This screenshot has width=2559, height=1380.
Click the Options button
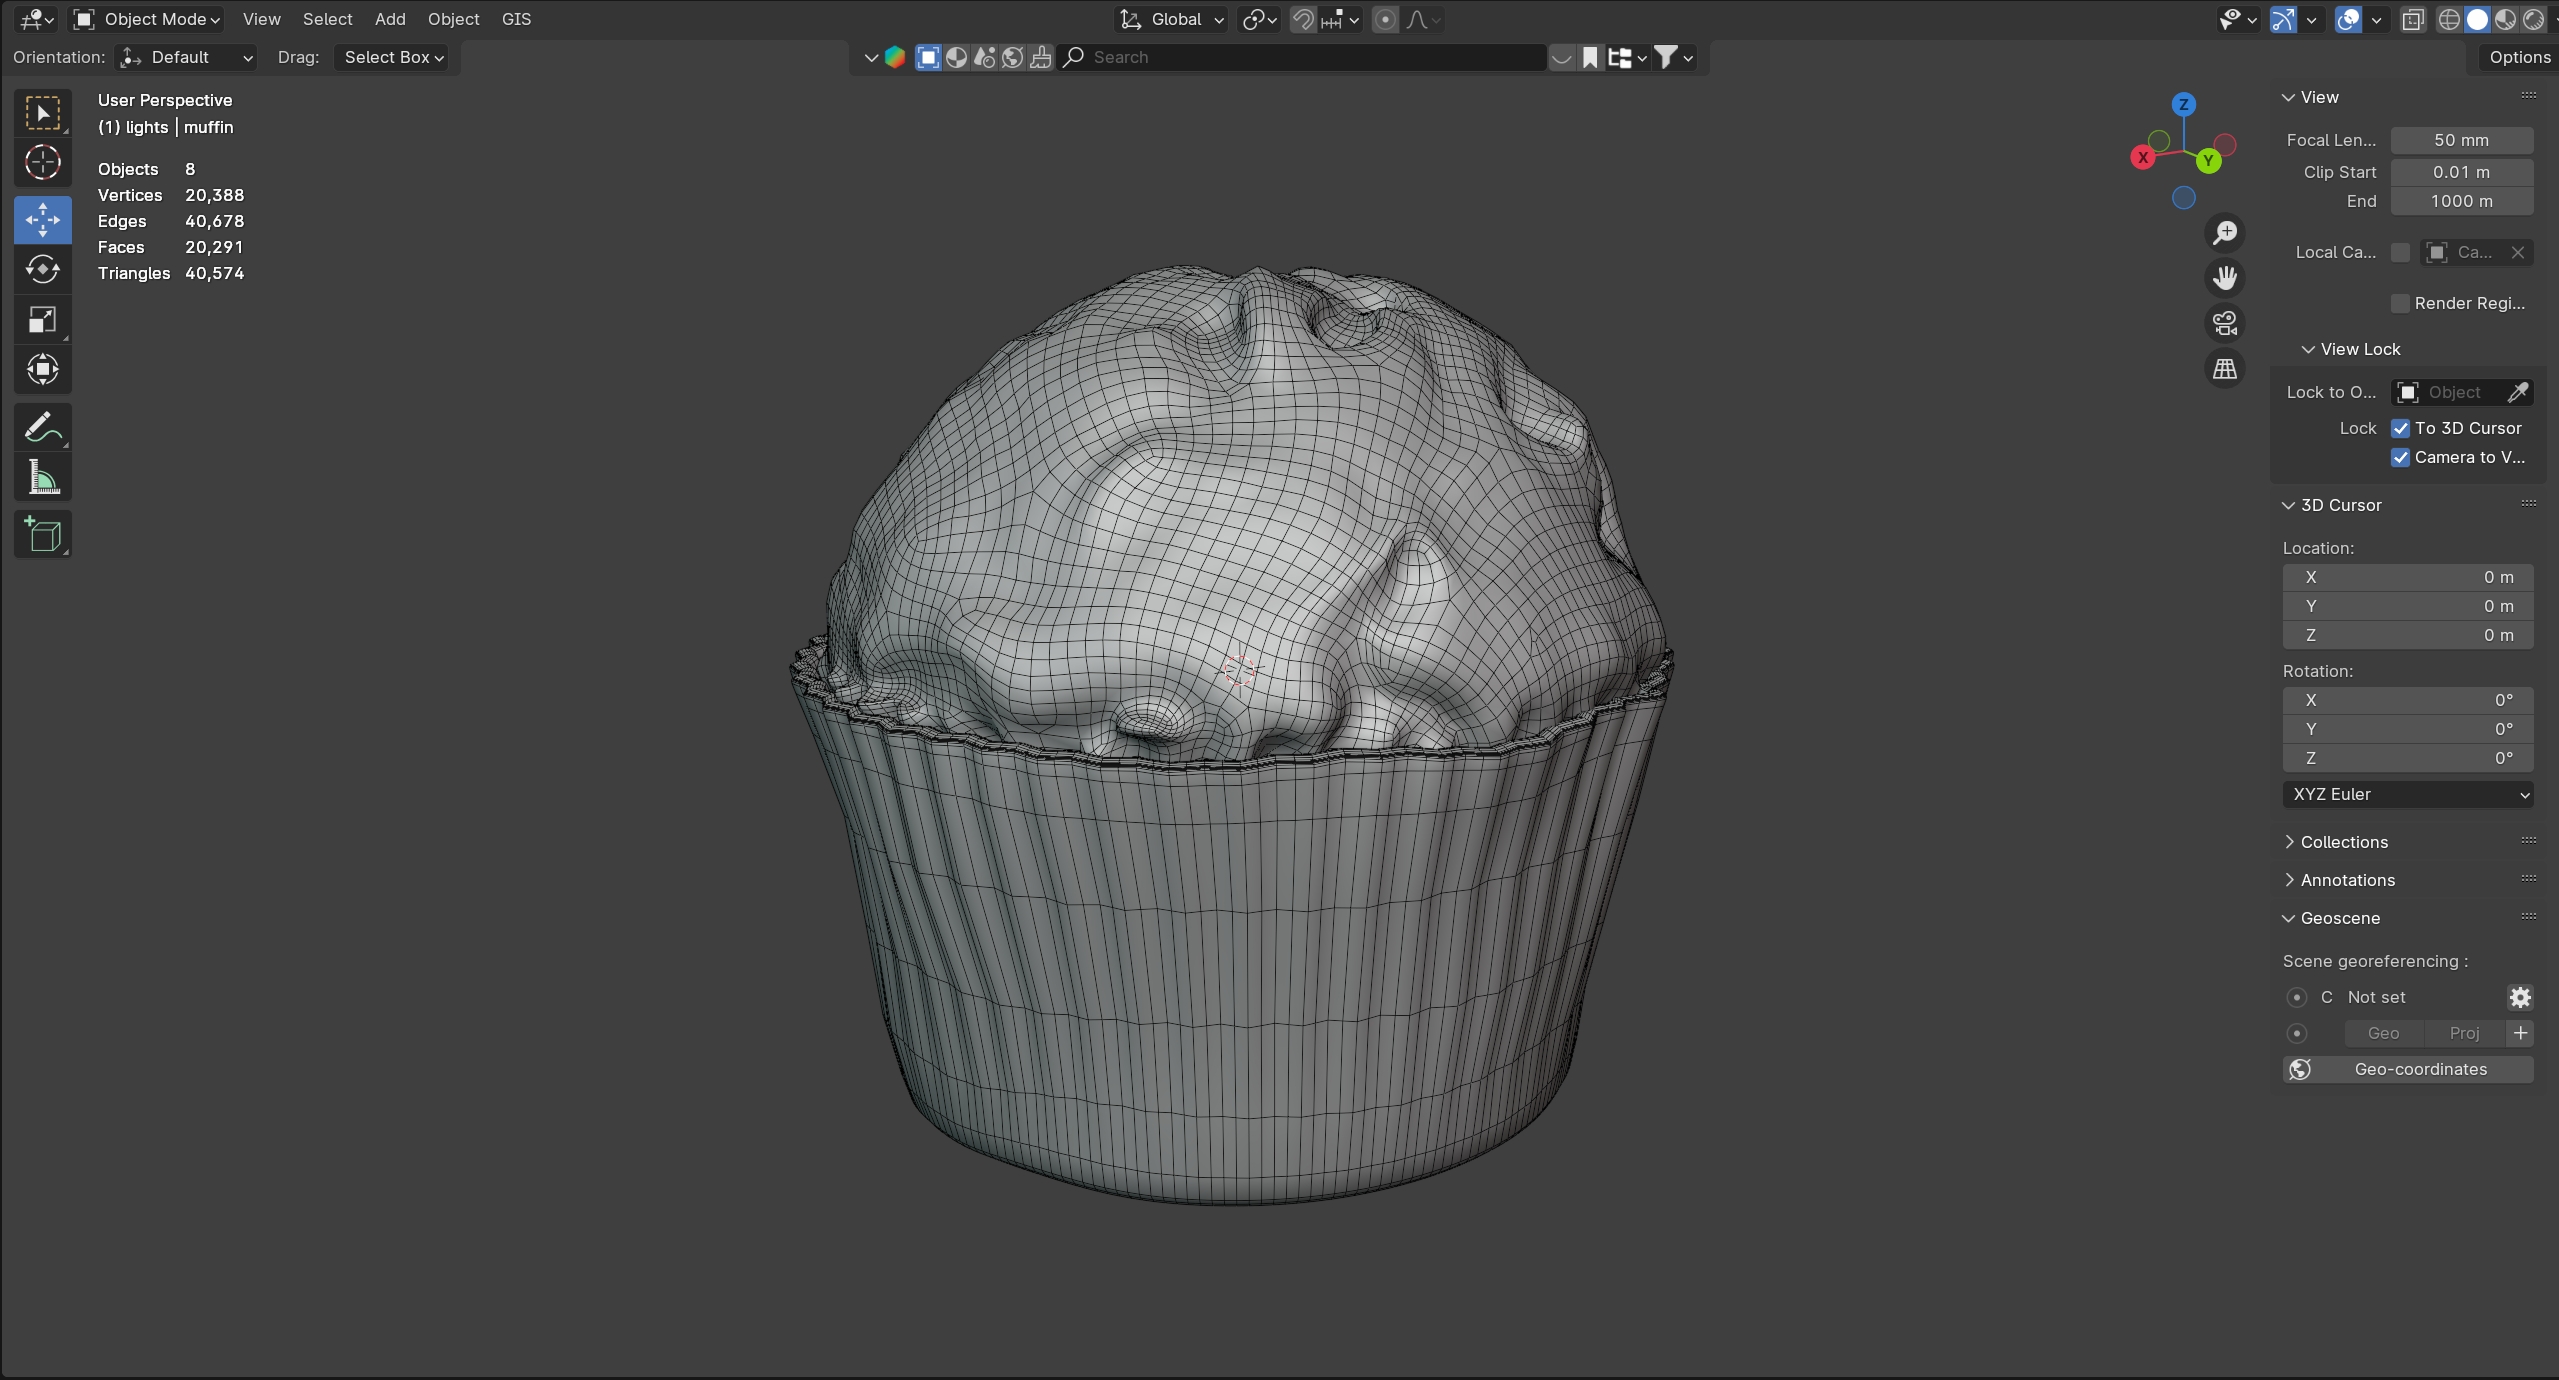pyautogui.click(x=2519, y=57)
